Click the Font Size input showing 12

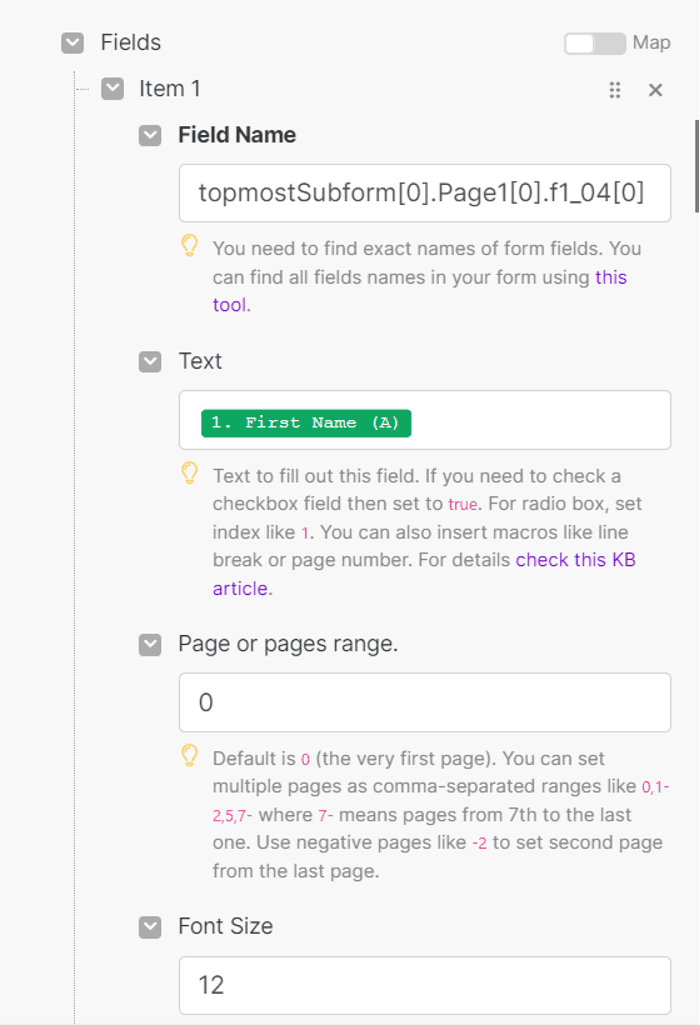425,985
